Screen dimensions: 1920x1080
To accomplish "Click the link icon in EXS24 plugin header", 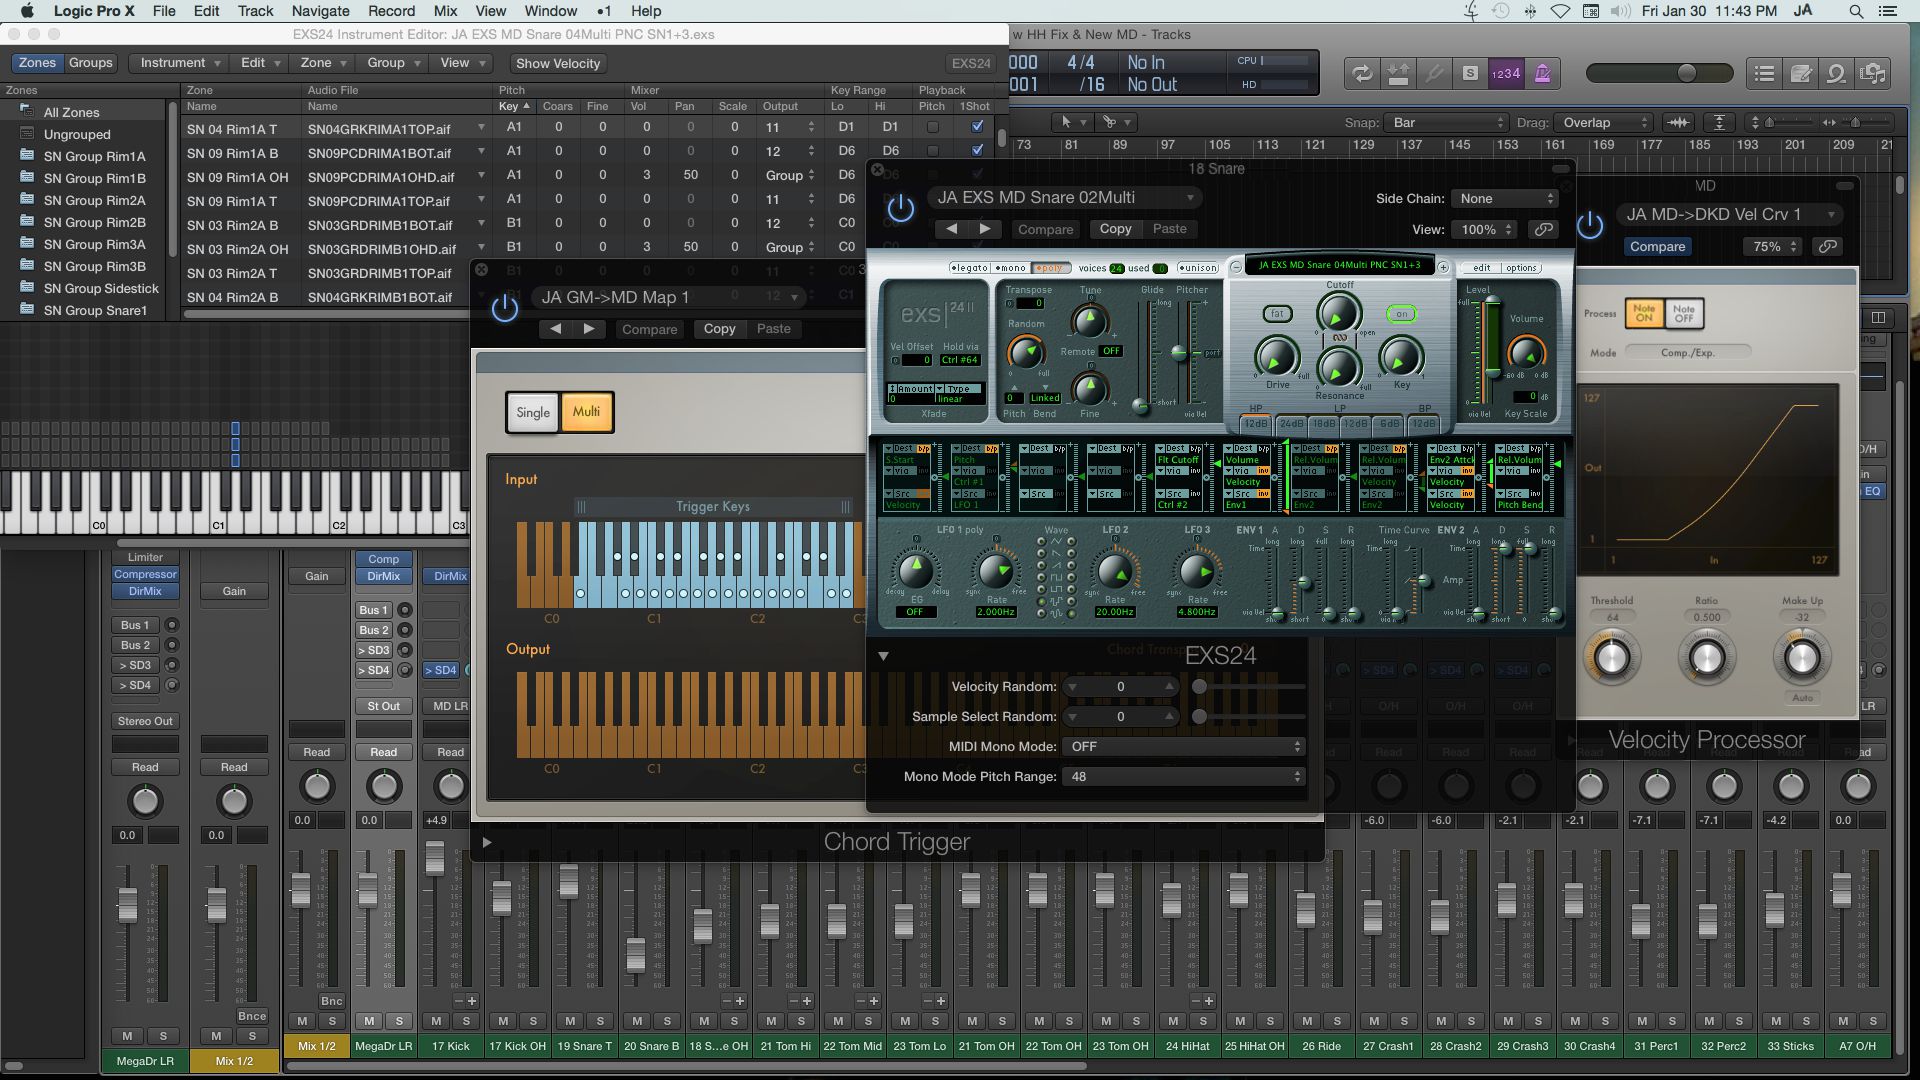I will (x=1543, y=229).
